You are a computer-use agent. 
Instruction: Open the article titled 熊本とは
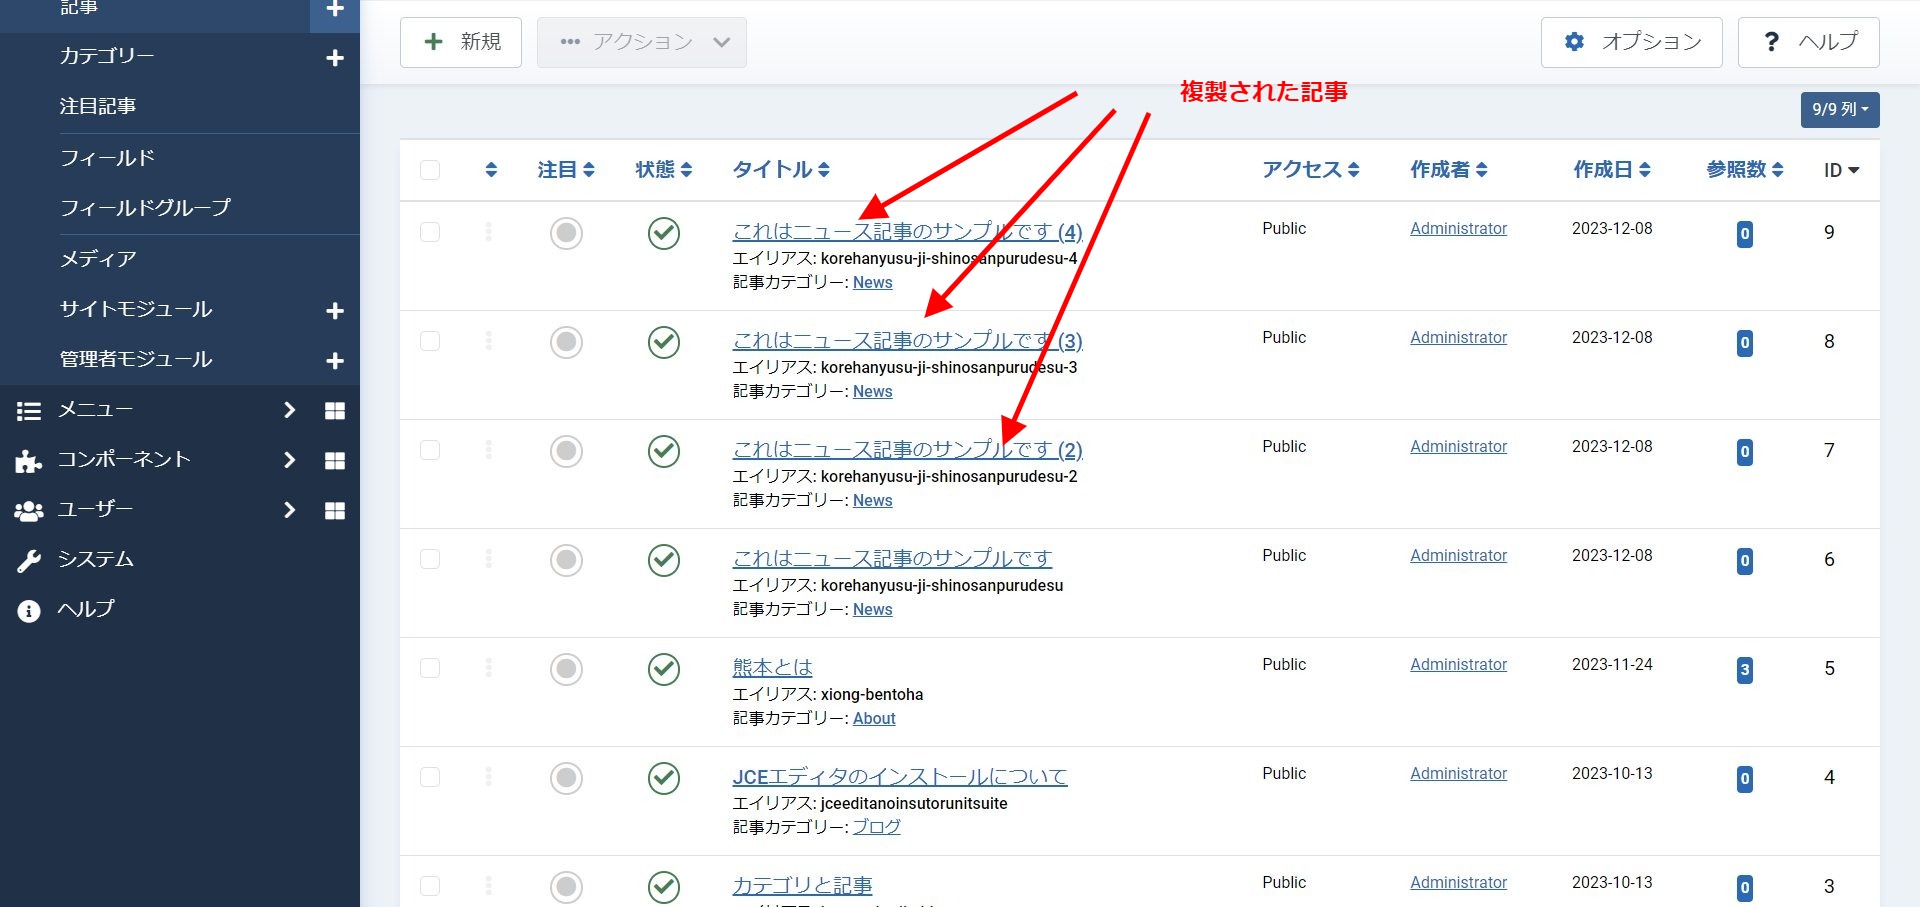pos(772,667)
